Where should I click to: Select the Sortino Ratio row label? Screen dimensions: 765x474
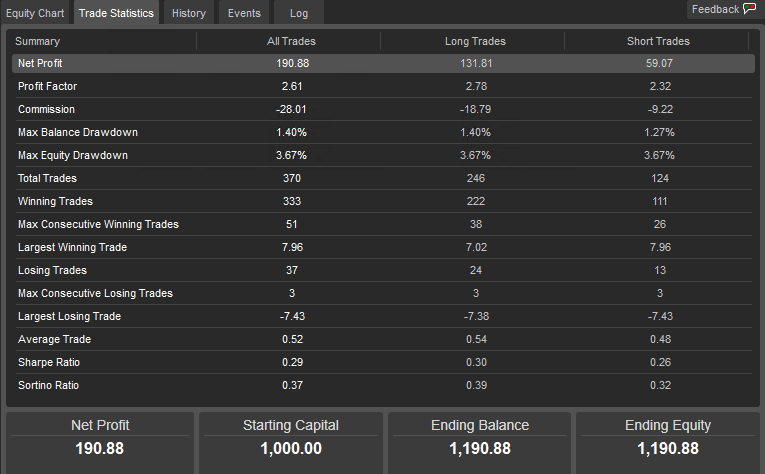tap(48, 385)
